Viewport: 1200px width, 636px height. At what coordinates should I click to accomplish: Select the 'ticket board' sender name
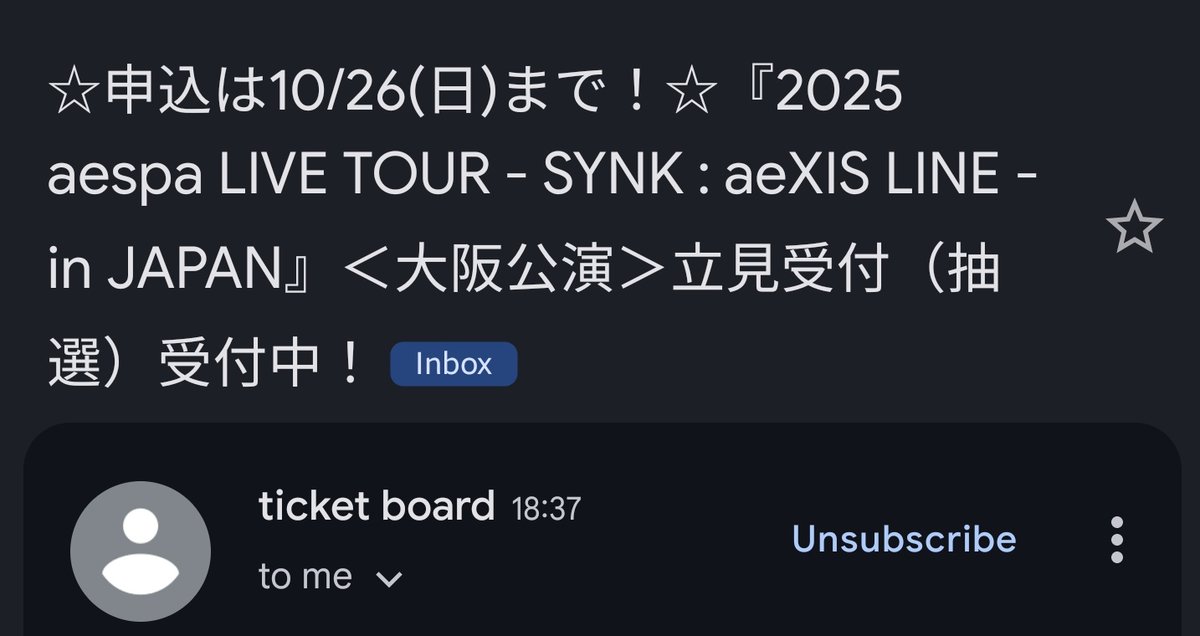(377, 506)
